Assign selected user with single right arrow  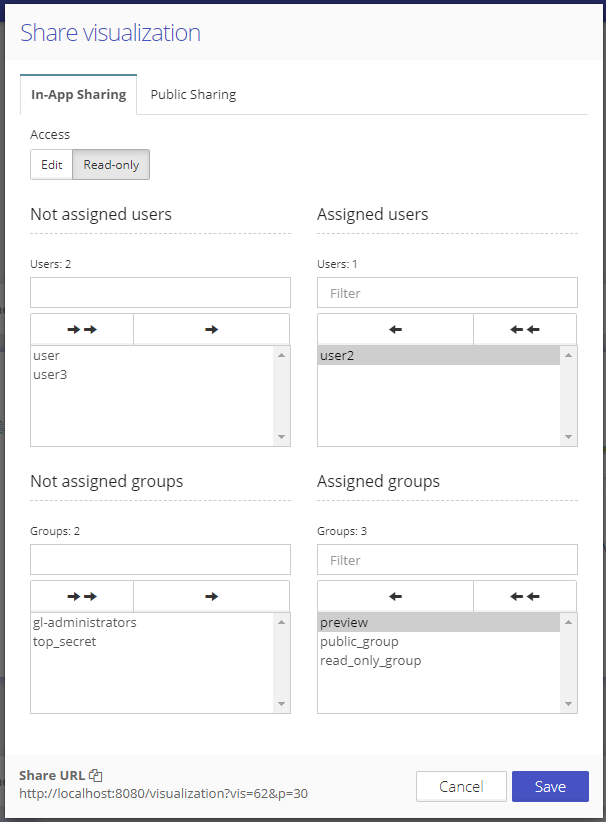211,329
